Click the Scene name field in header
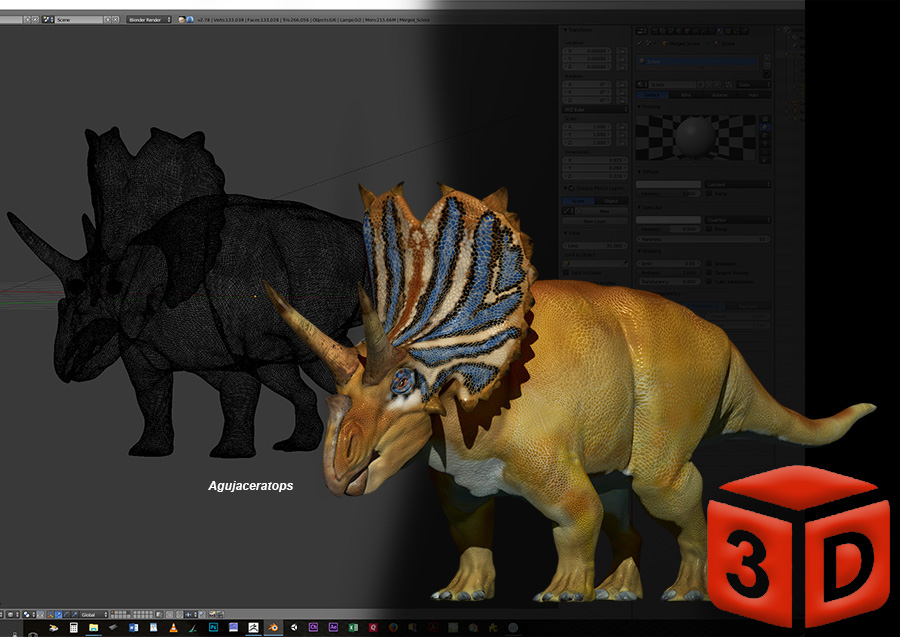This screenshot has width=900, height=637. tap(79, 19)
